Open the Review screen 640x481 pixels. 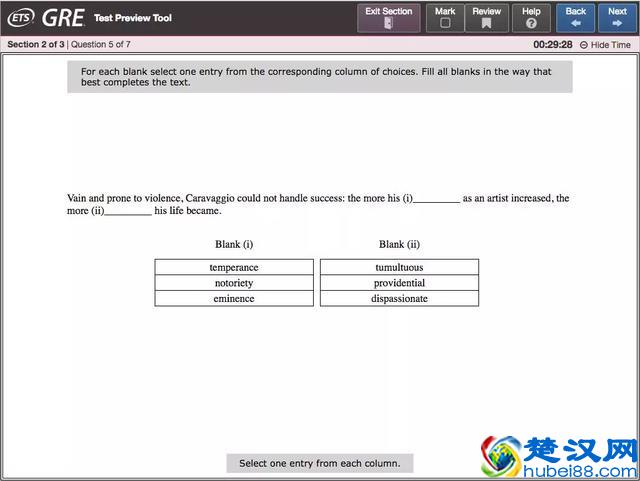[x=487, y=18]
